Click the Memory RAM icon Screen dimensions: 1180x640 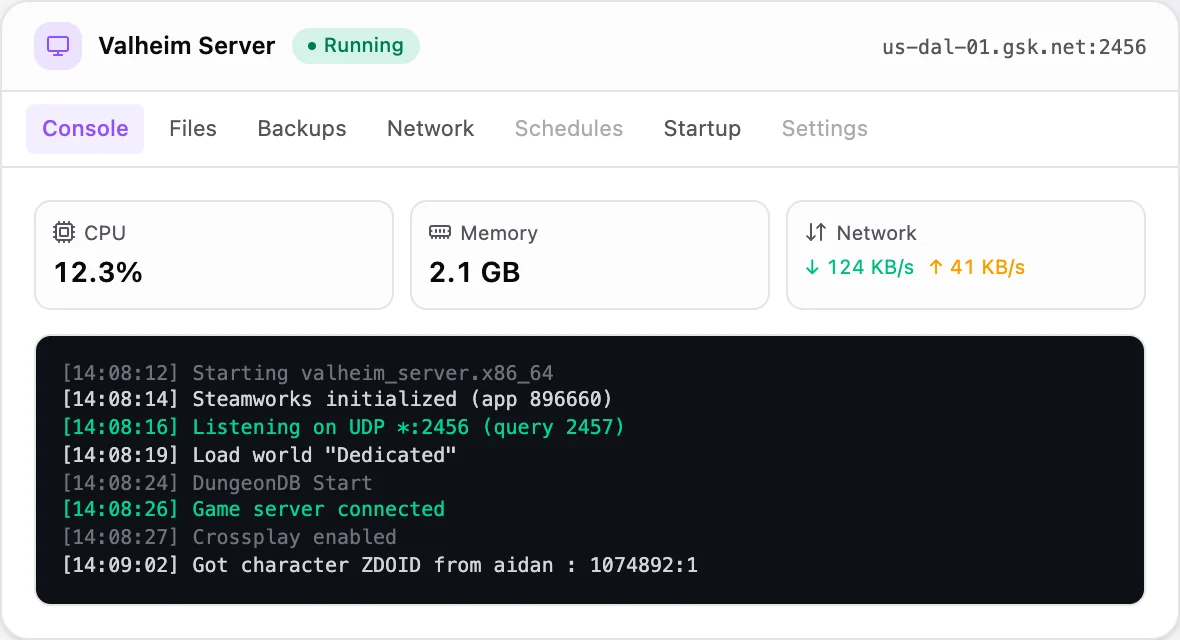[x=440, y=232]
